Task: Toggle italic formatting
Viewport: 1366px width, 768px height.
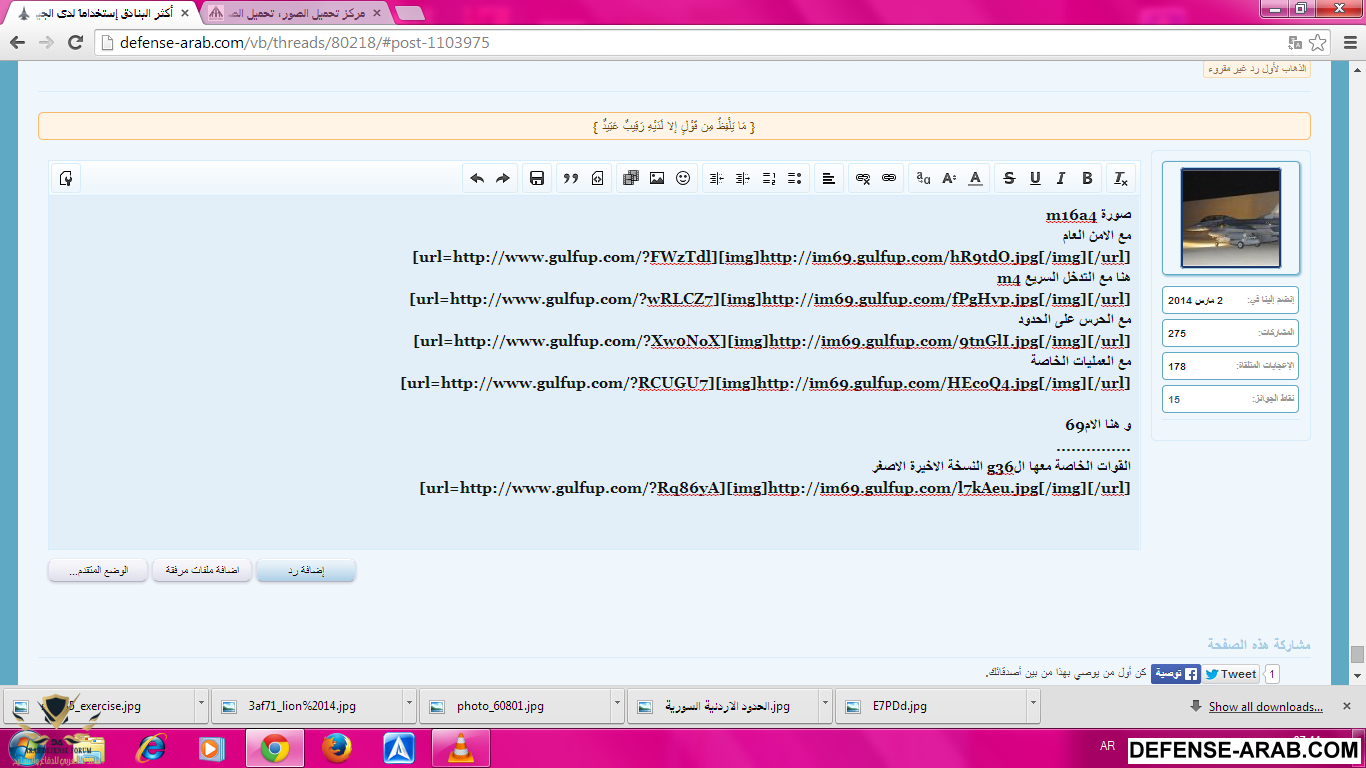Action: click(x=1061, y=178)
